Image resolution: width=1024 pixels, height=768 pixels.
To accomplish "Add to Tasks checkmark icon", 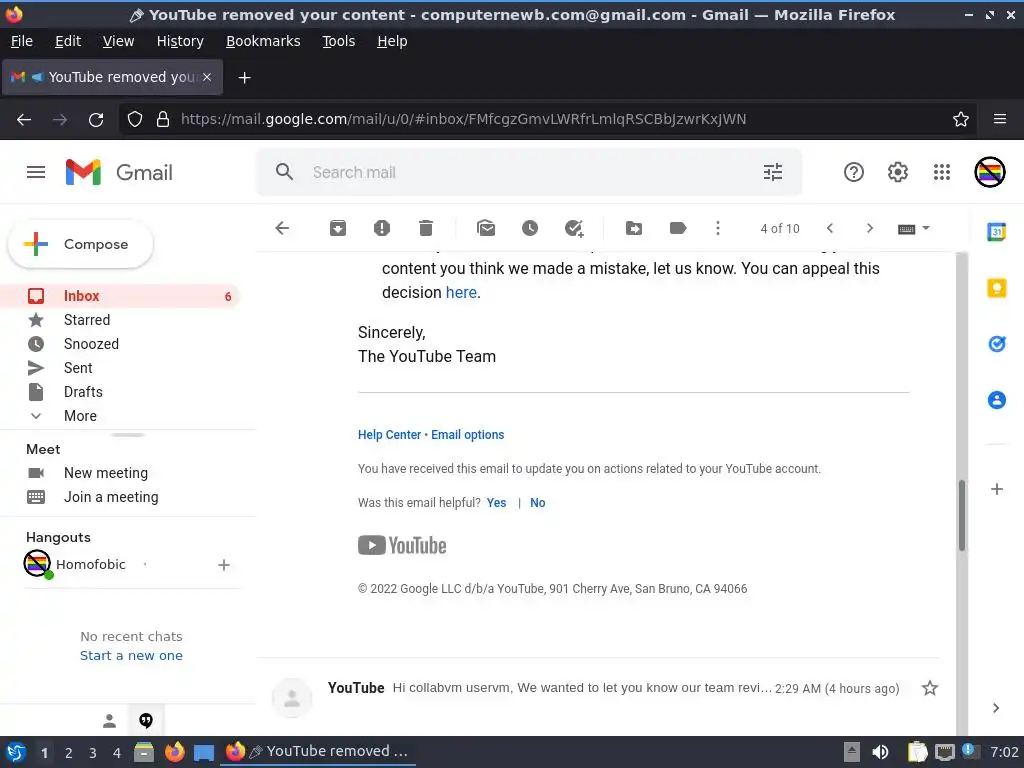I will 574,228.
